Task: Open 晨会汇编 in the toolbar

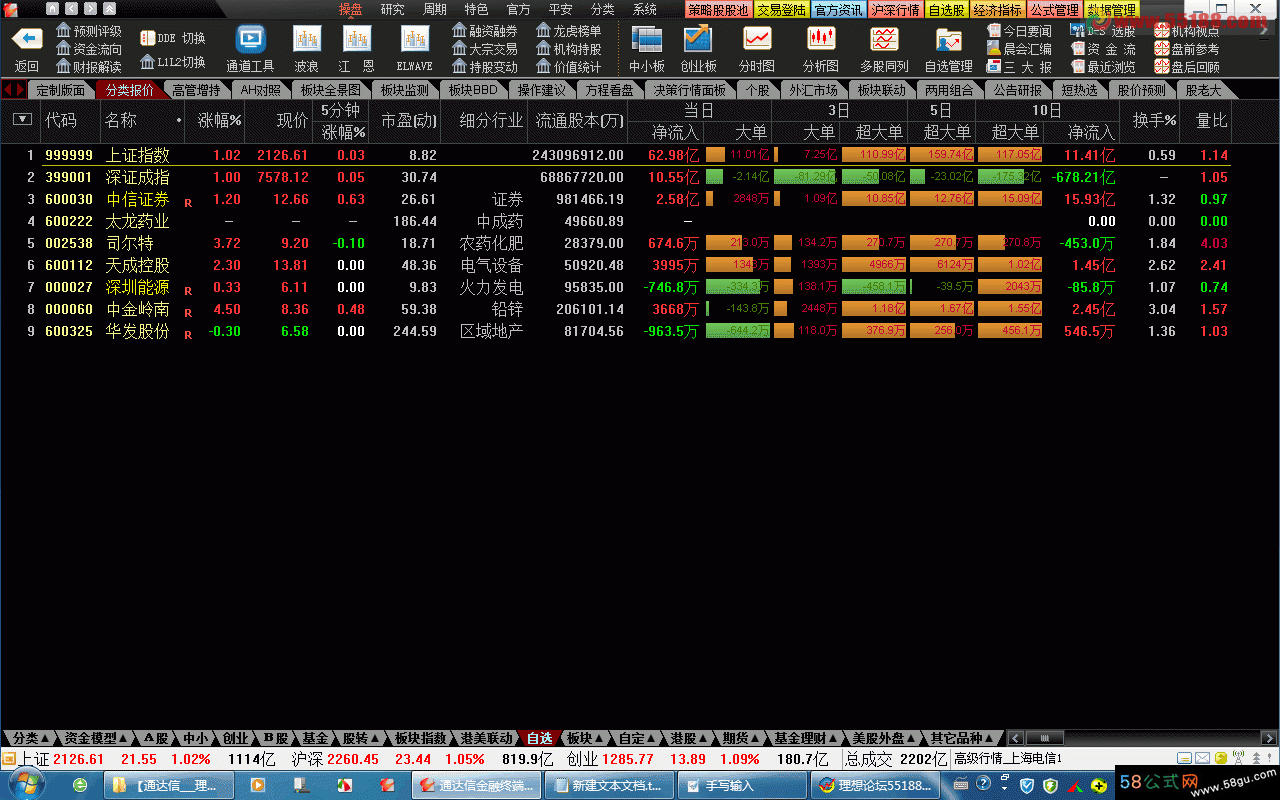Action: point(1019,49)
